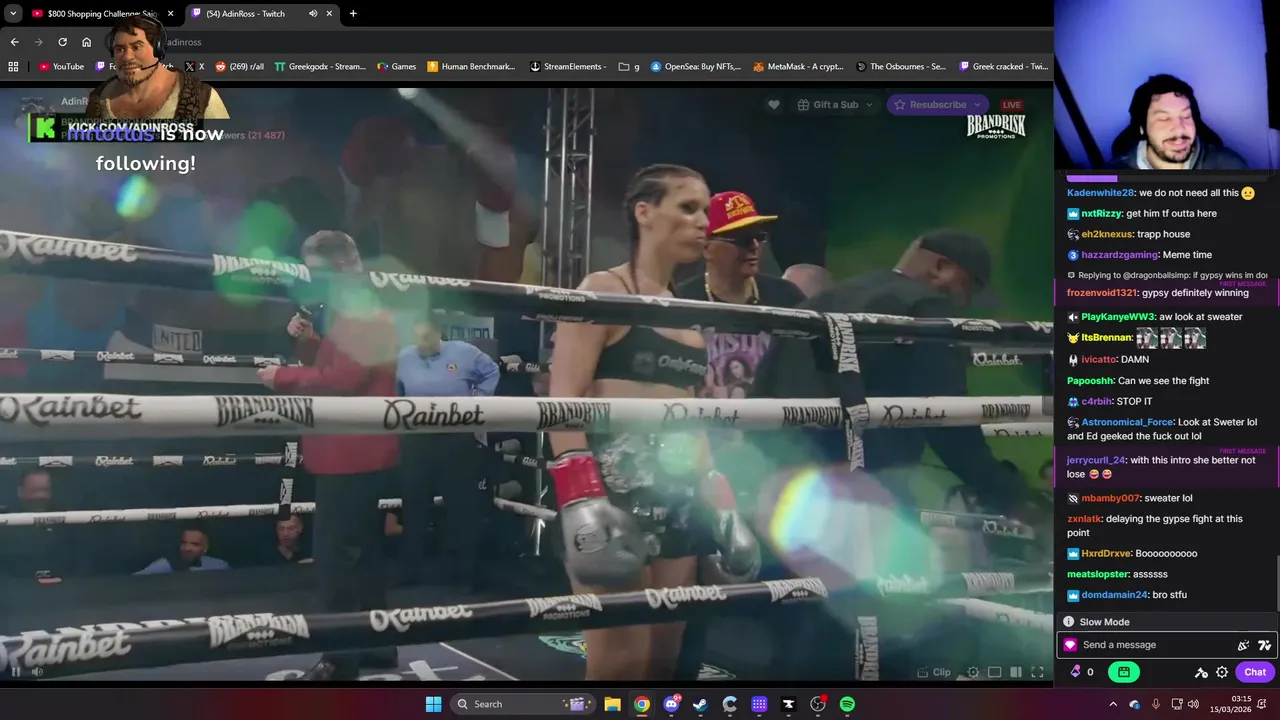Viewport: 1280px width, 720px height.
Task: Open Discord from the taskbar
Action: (671, 704)
